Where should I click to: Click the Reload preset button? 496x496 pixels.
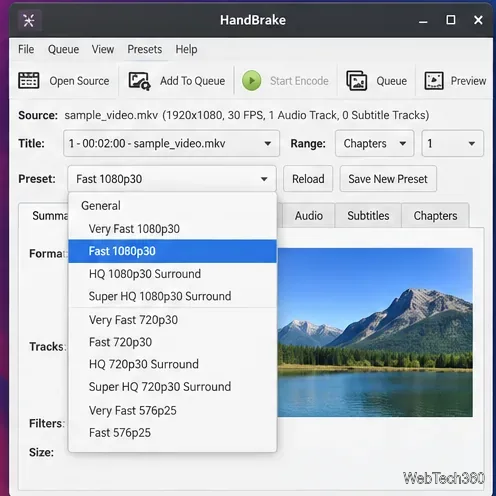click(x=308, y=179)
